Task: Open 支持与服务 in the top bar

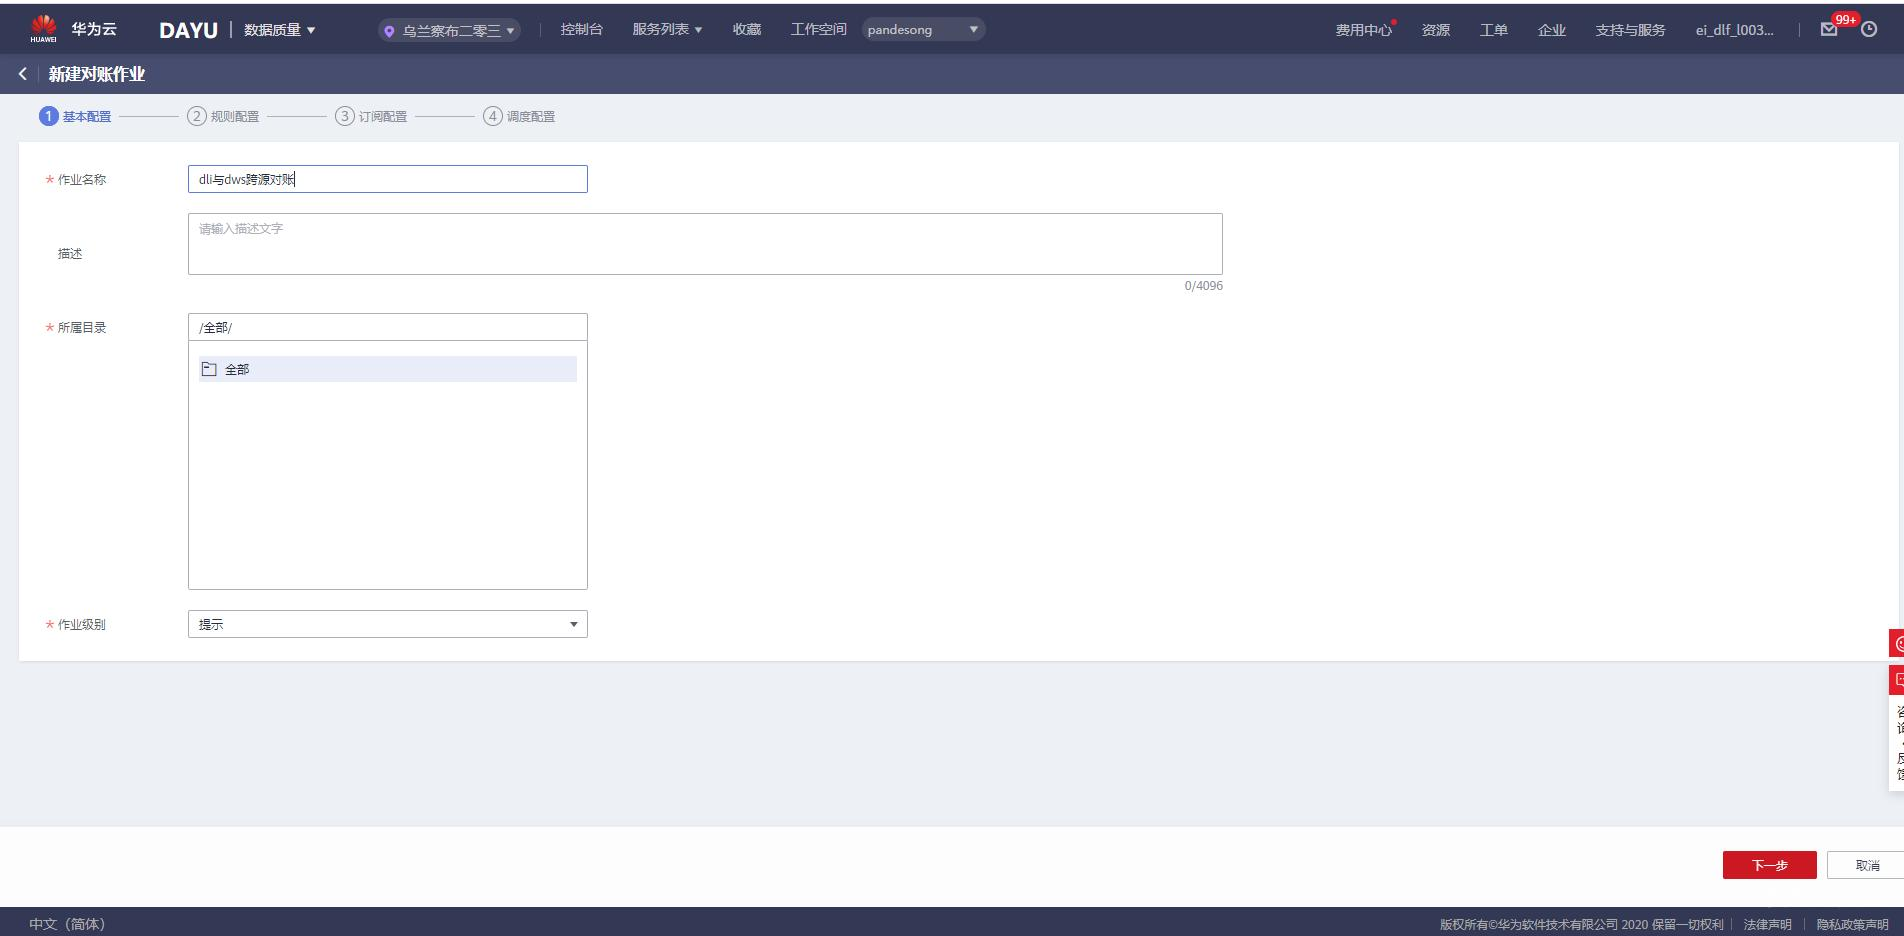Action: click(1631, 30)
